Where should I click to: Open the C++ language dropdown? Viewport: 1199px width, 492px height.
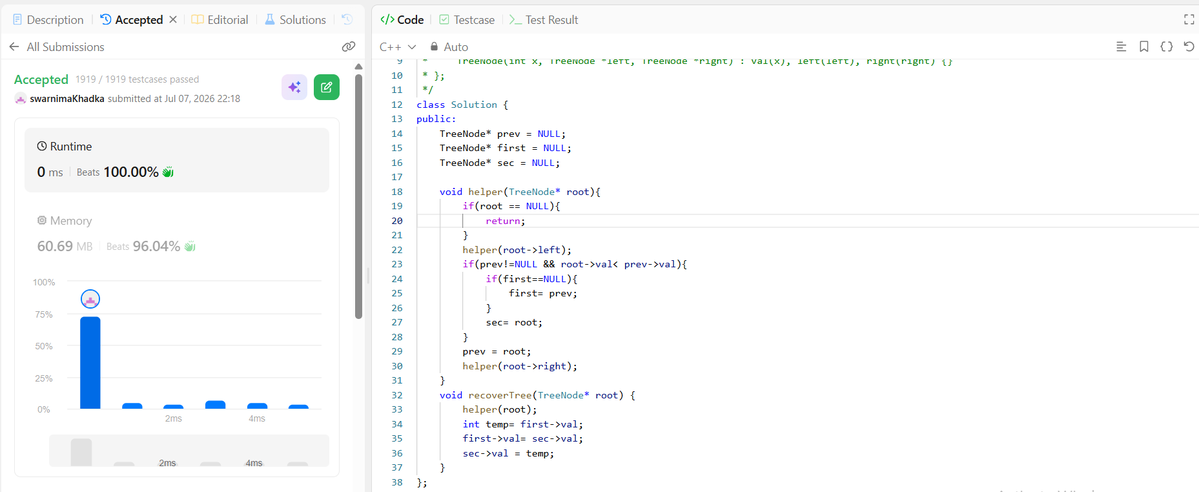[398, 47]
